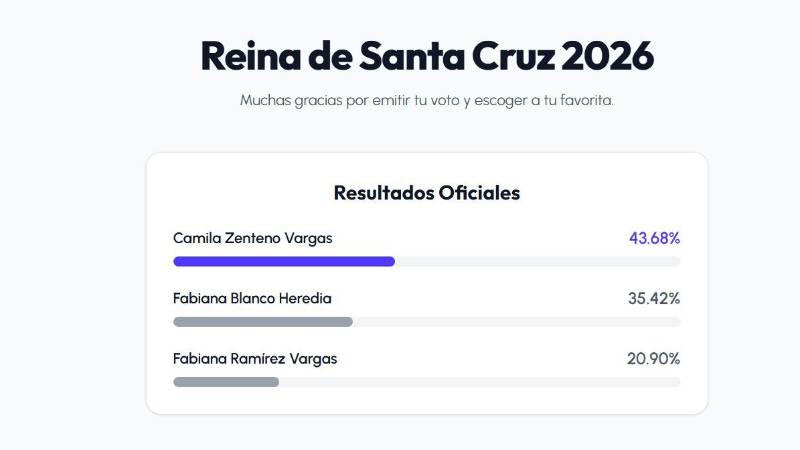Click the Resultados Oficiales heading

pyautogui.click(x=427, y=193)
